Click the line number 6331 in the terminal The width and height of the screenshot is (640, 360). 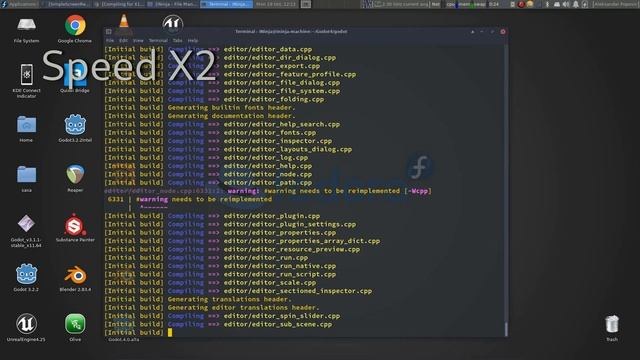coord(116,199)
